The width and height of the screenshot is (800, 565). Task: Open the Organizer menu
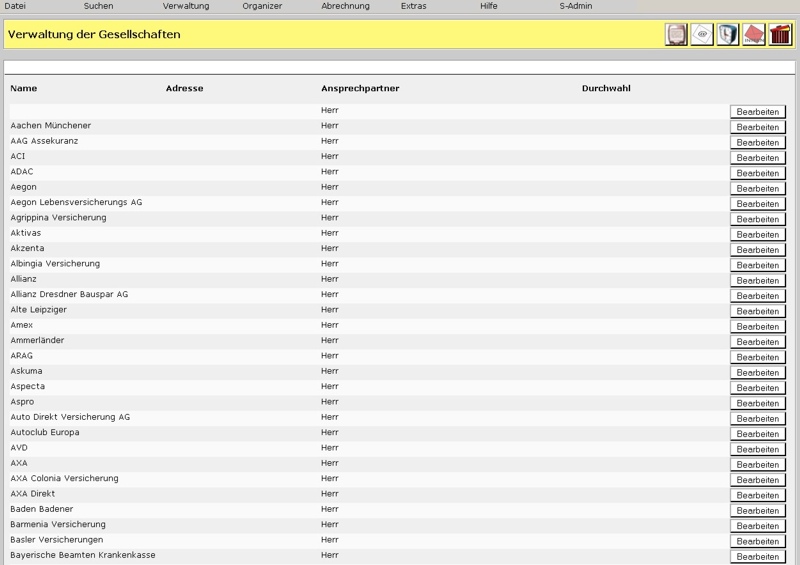262,6
